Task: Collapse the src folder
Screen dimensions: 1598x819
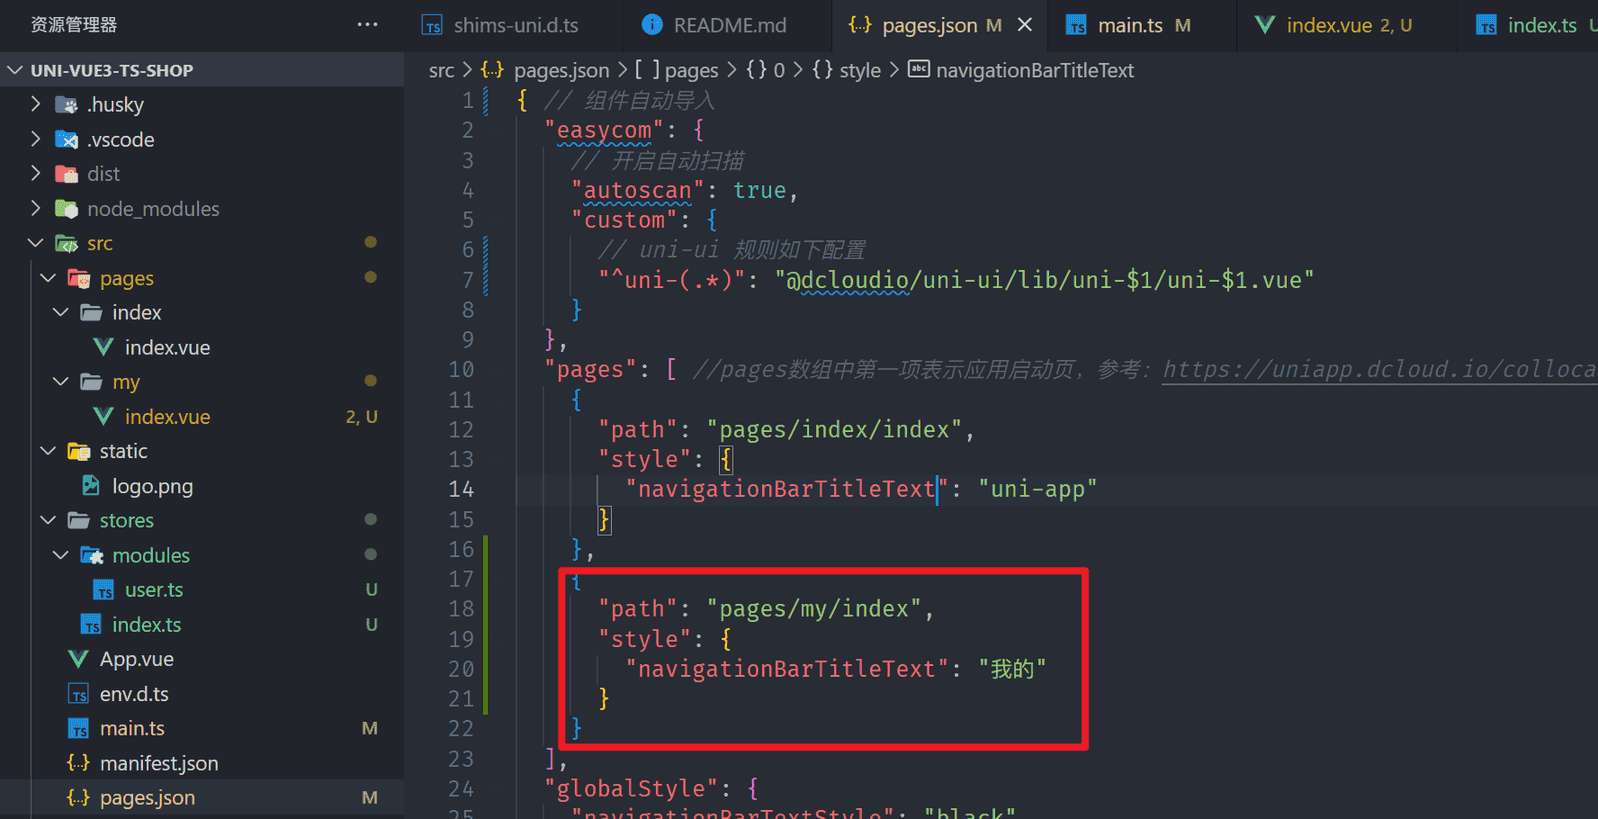Action: 36,243
